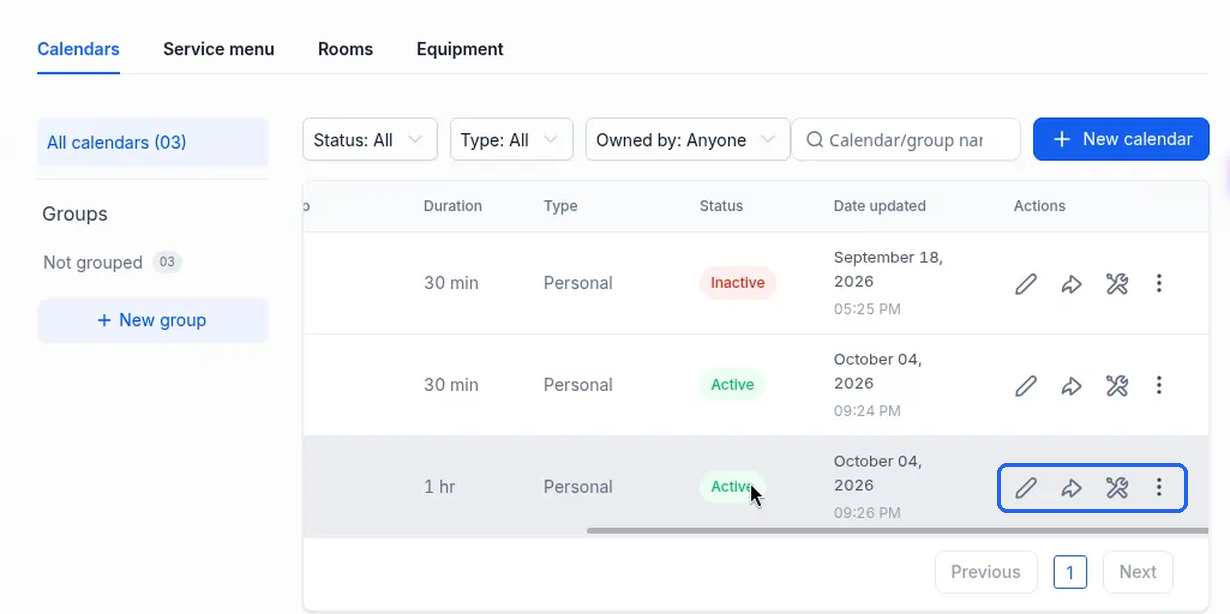The width and height of the screenshot is (1230, 614).
Task: Go to the Rooms tab
Action: [345, 49]
